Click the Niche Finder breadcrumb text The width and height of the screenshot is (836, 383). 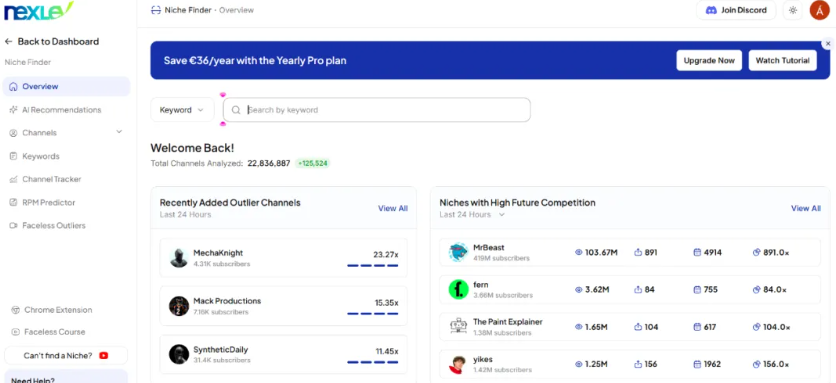pyautogui.click(x=187, y=10)
